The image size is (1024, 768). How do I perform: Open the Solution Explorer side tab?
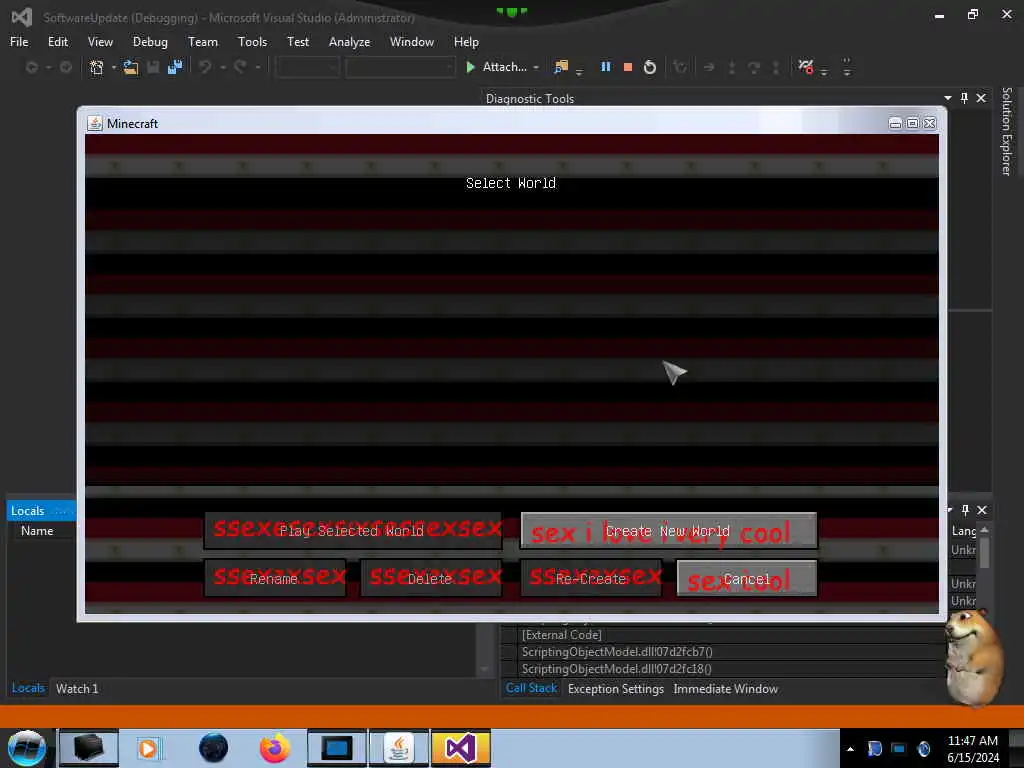pos(1006,131)
